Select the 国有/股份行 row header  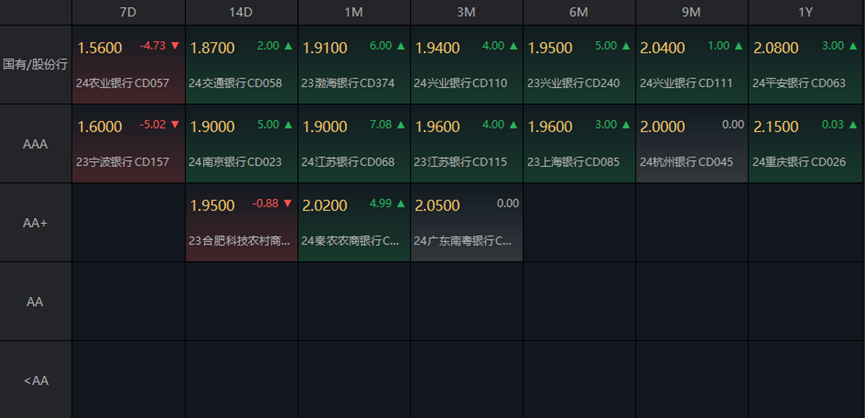[x=35, y=65]
